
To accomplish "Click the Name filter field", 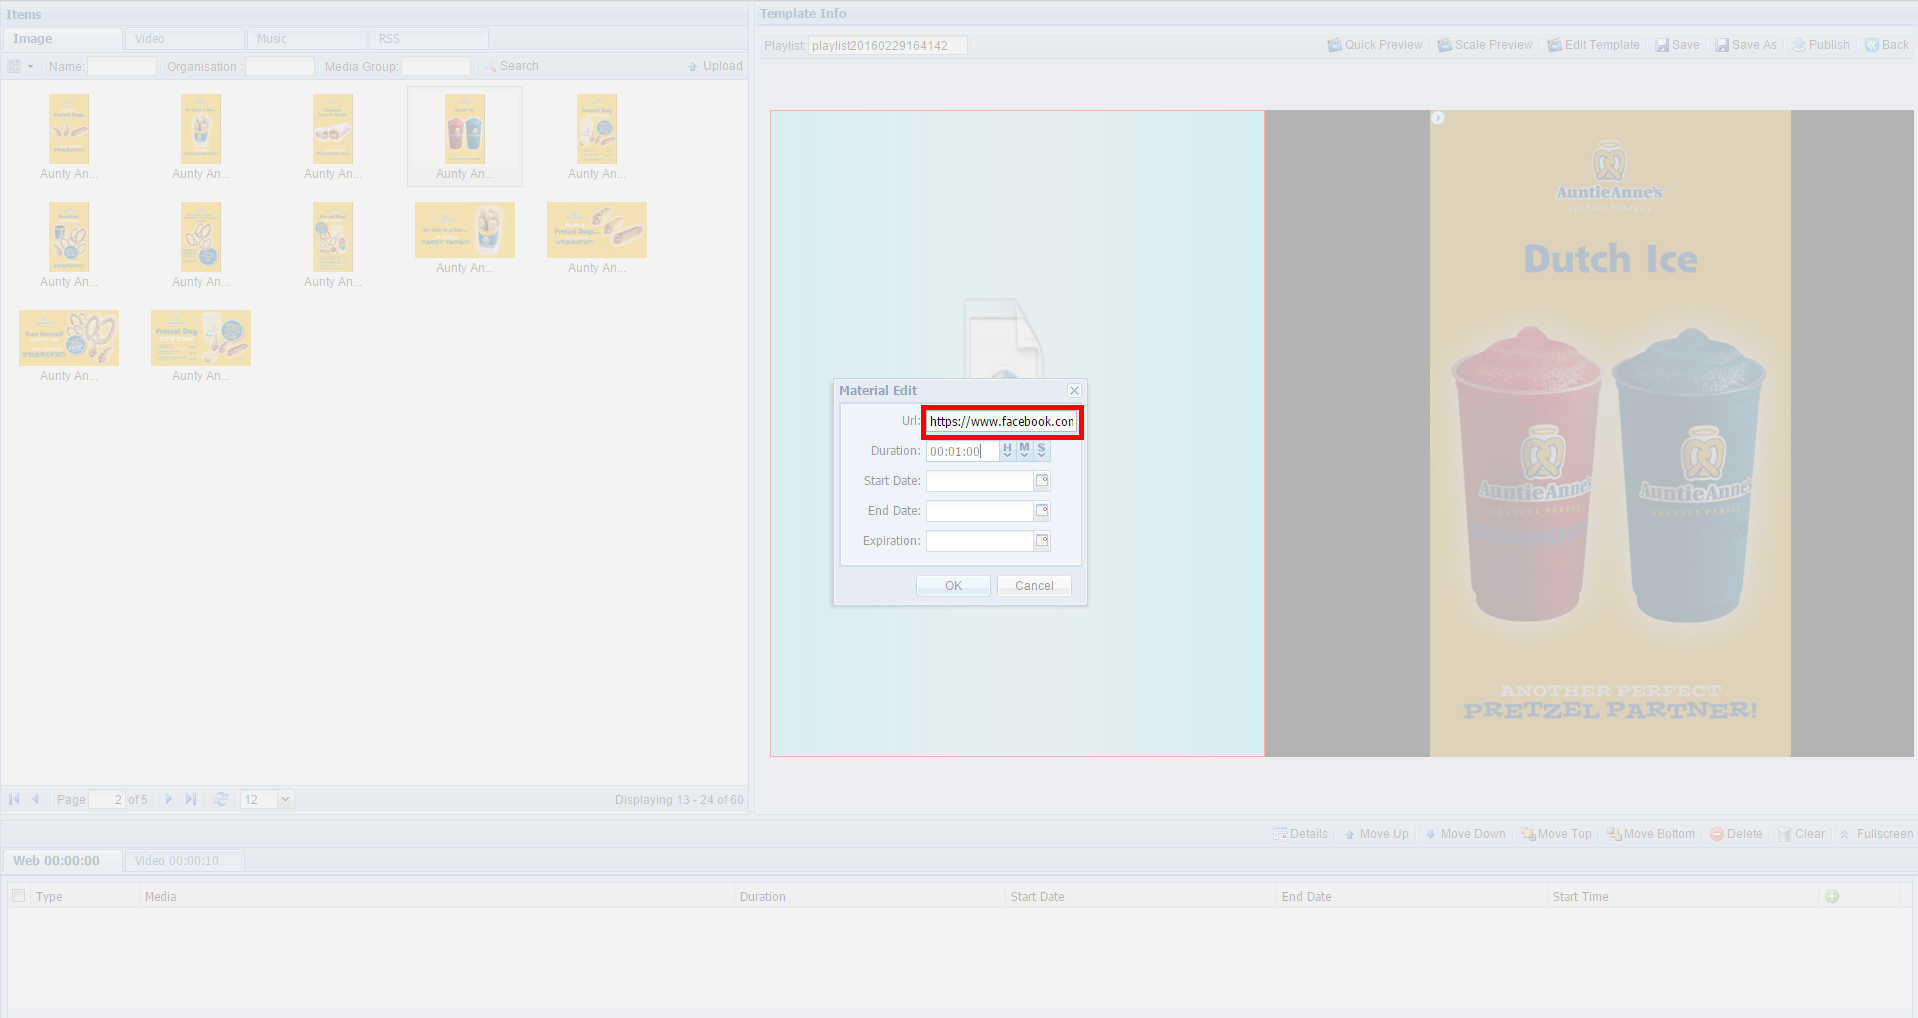I will [x=122, y=66].
